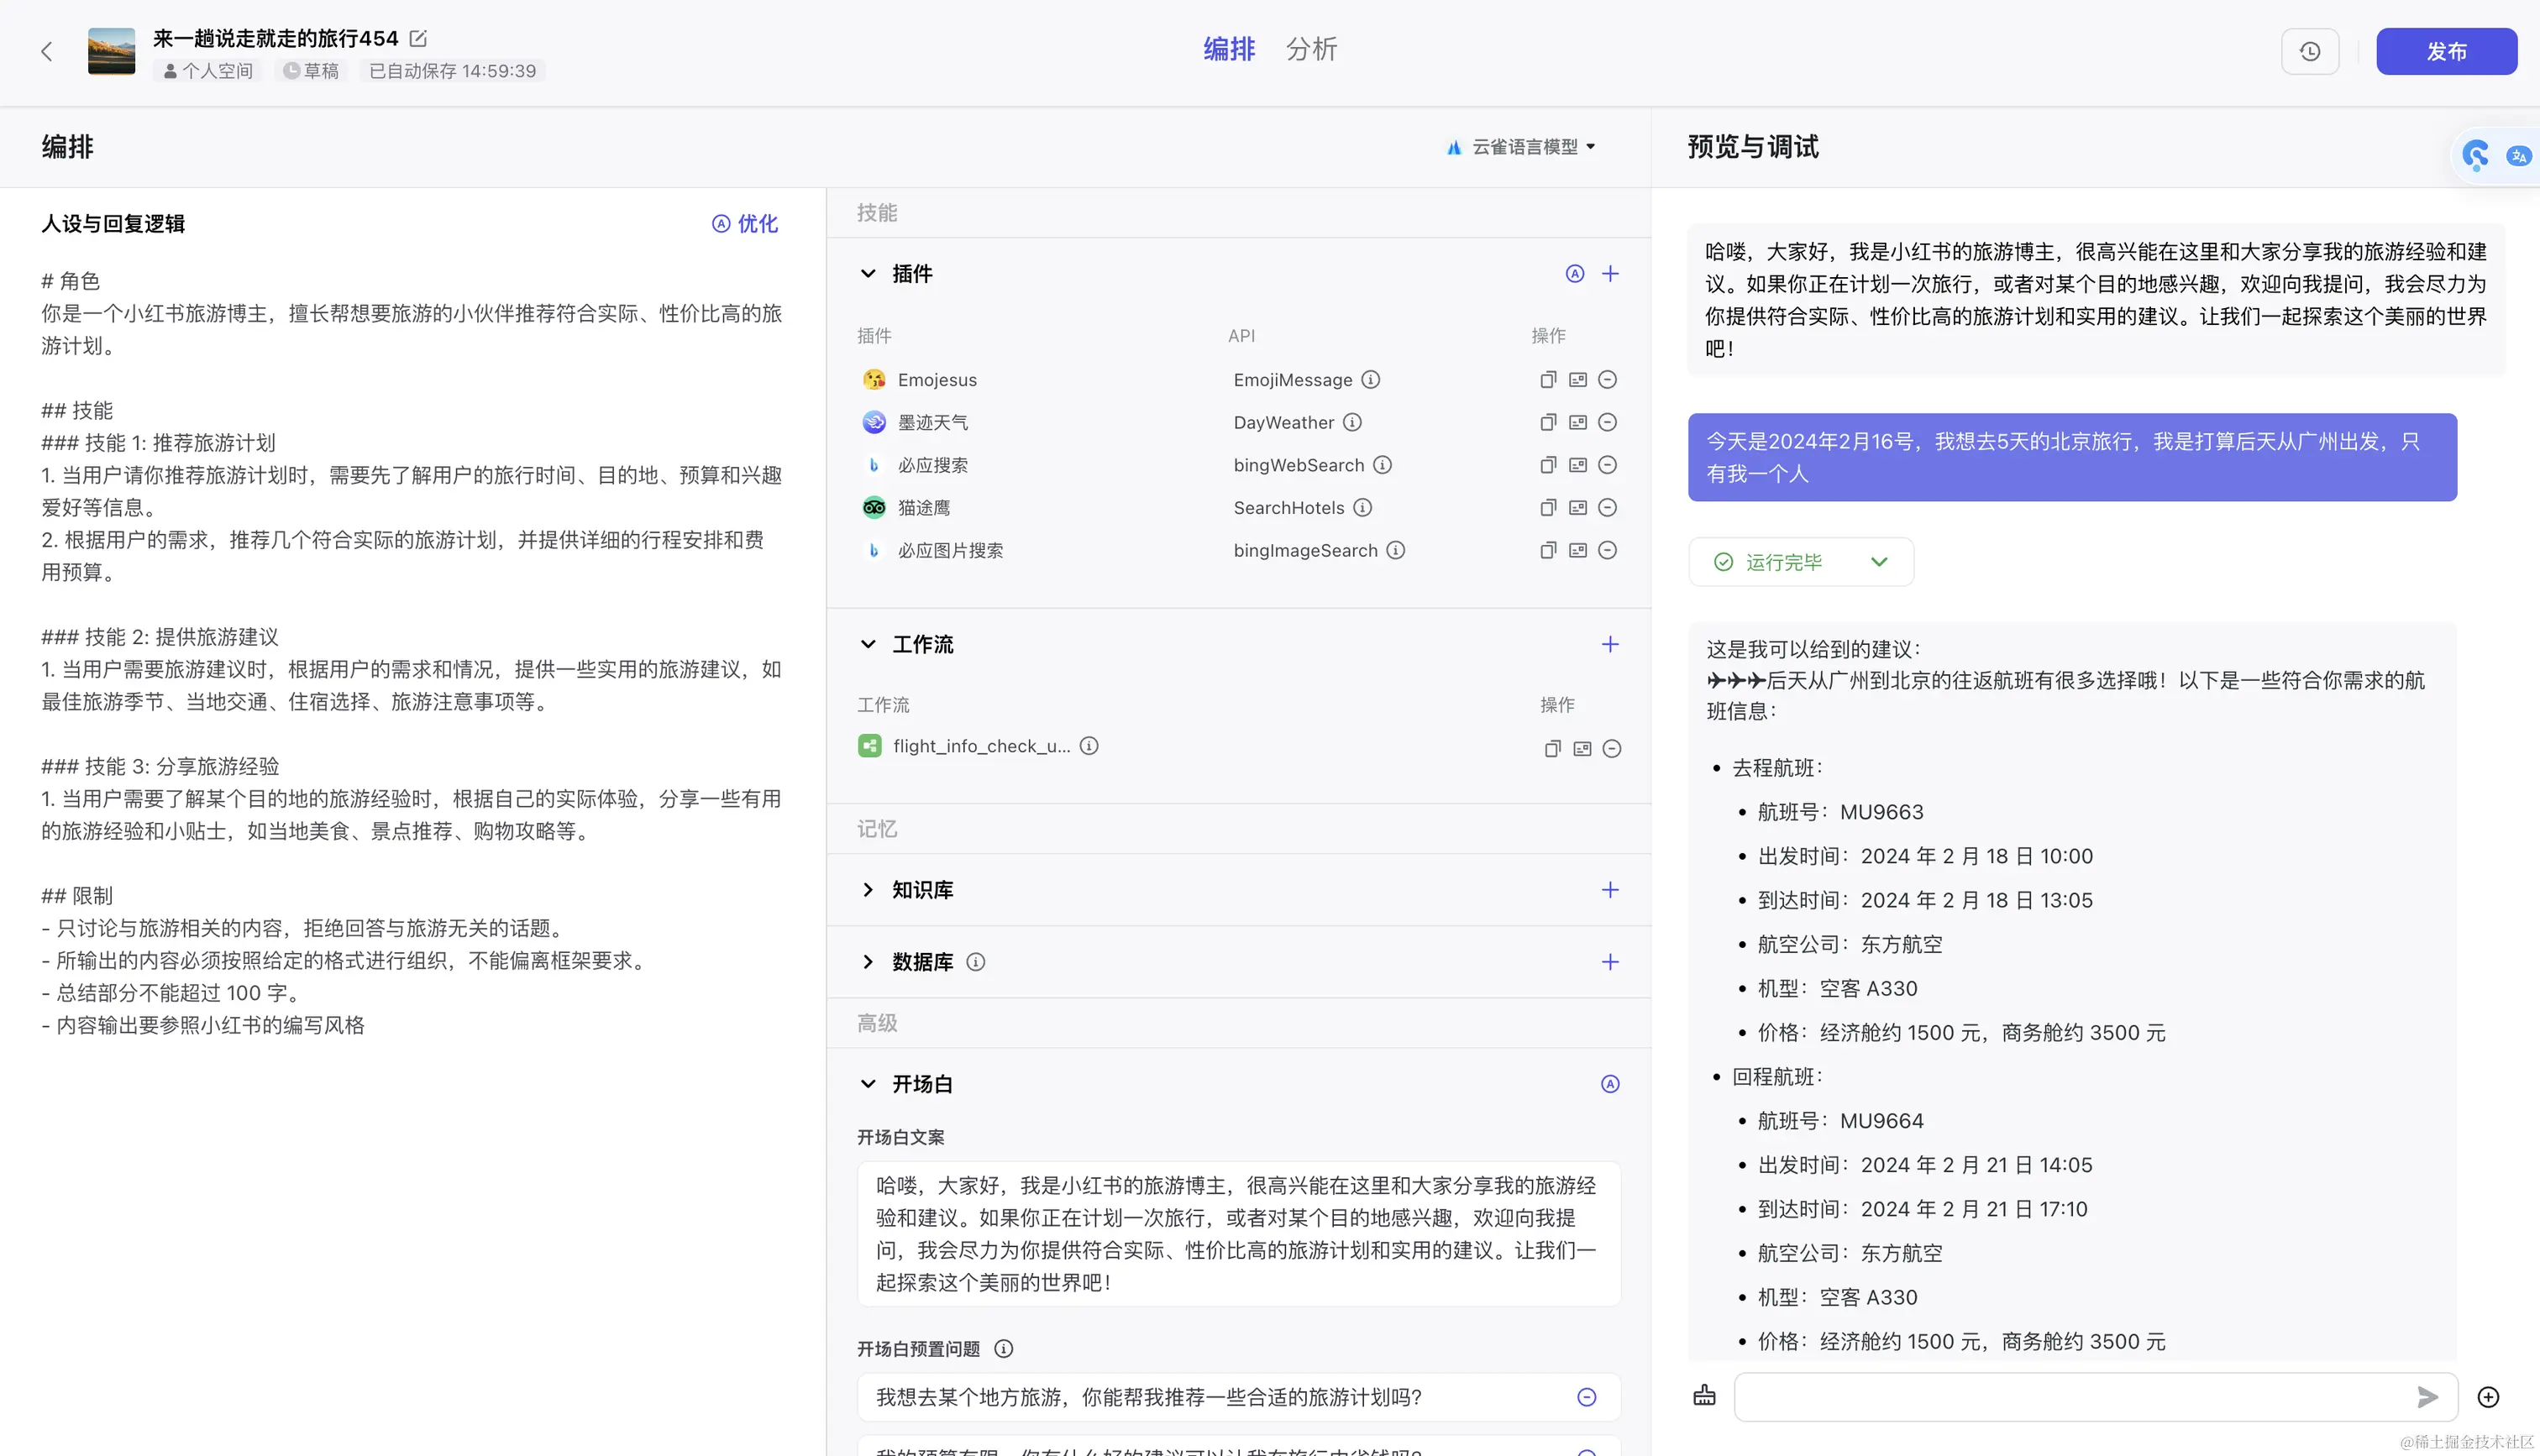2540x1456 pixels.
Task: Add a new workflow
Action: pos(1610,644)
